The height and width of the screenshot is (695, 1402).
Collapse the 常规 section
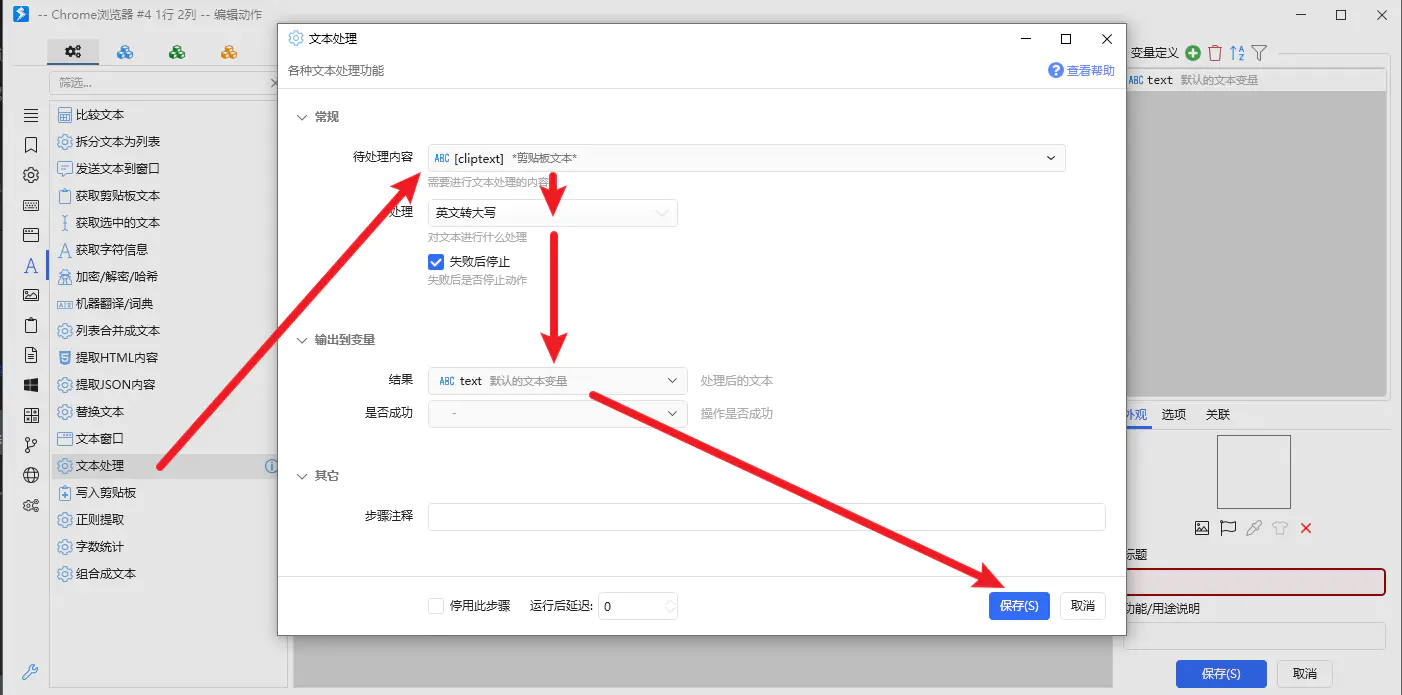tap(302, 117)
